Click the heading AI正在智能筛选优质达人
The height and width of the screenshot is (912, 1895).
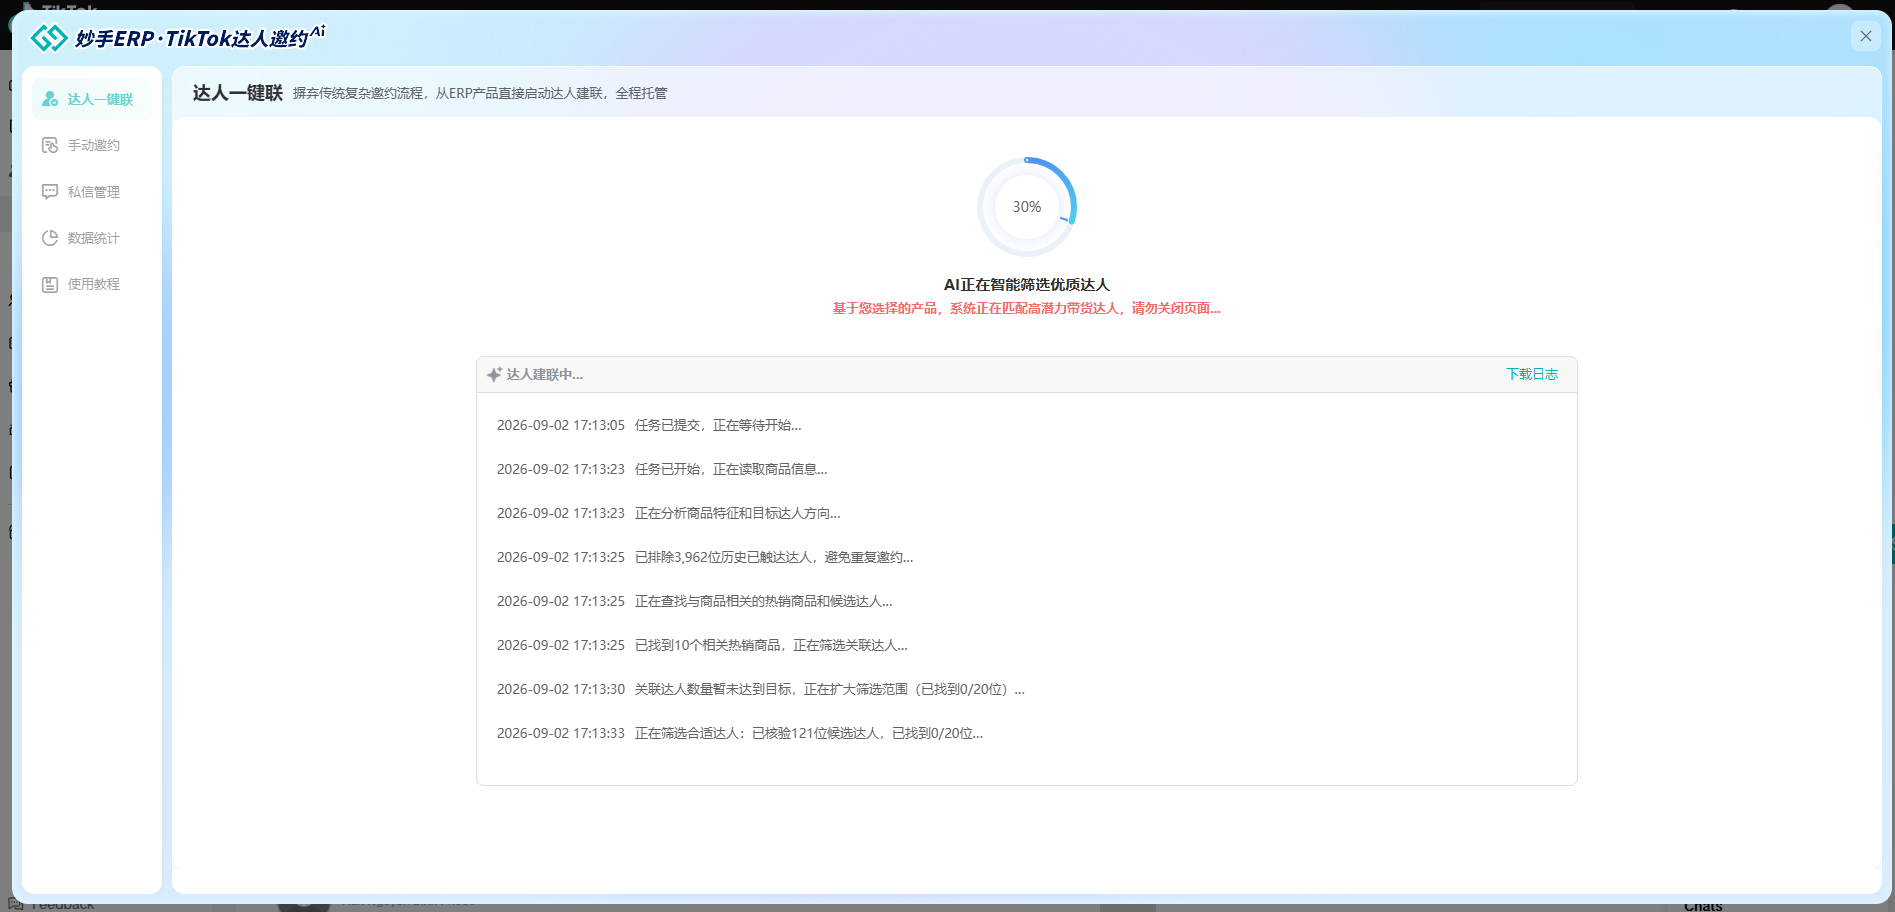[1027, 285]
